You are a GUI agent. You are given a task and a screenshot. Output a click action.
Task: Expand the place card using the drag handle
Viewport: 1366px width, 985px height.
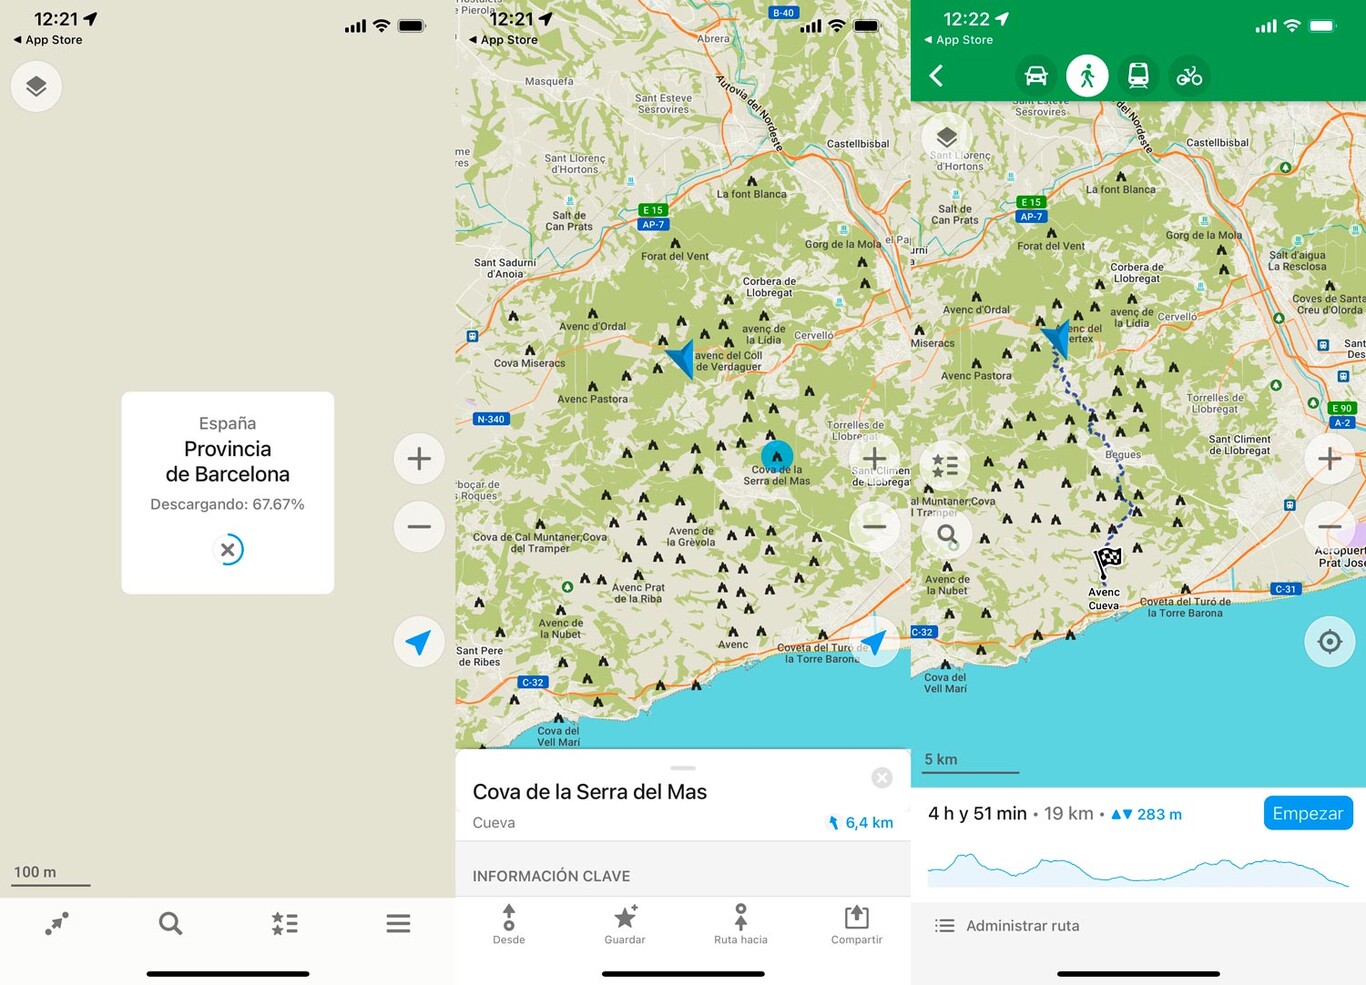click(x=683, y=768)
